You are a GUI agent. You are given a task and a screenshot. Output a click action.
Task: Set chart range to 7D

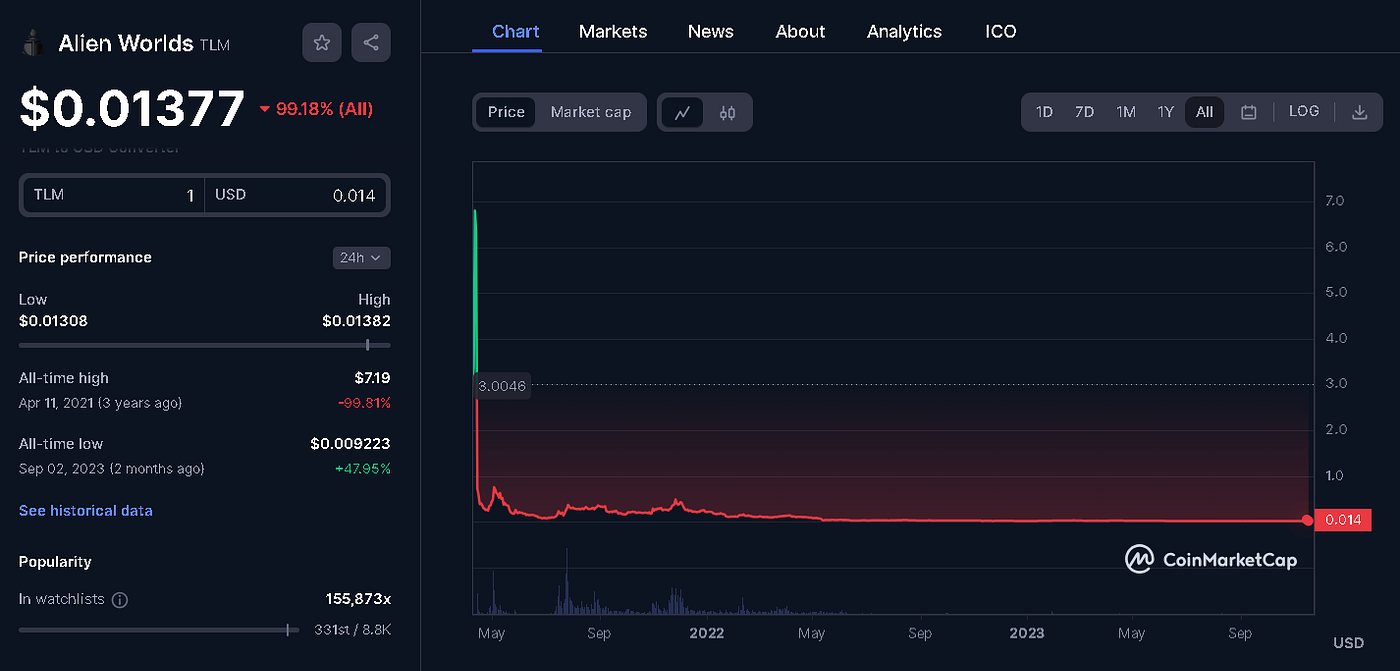1084,112
